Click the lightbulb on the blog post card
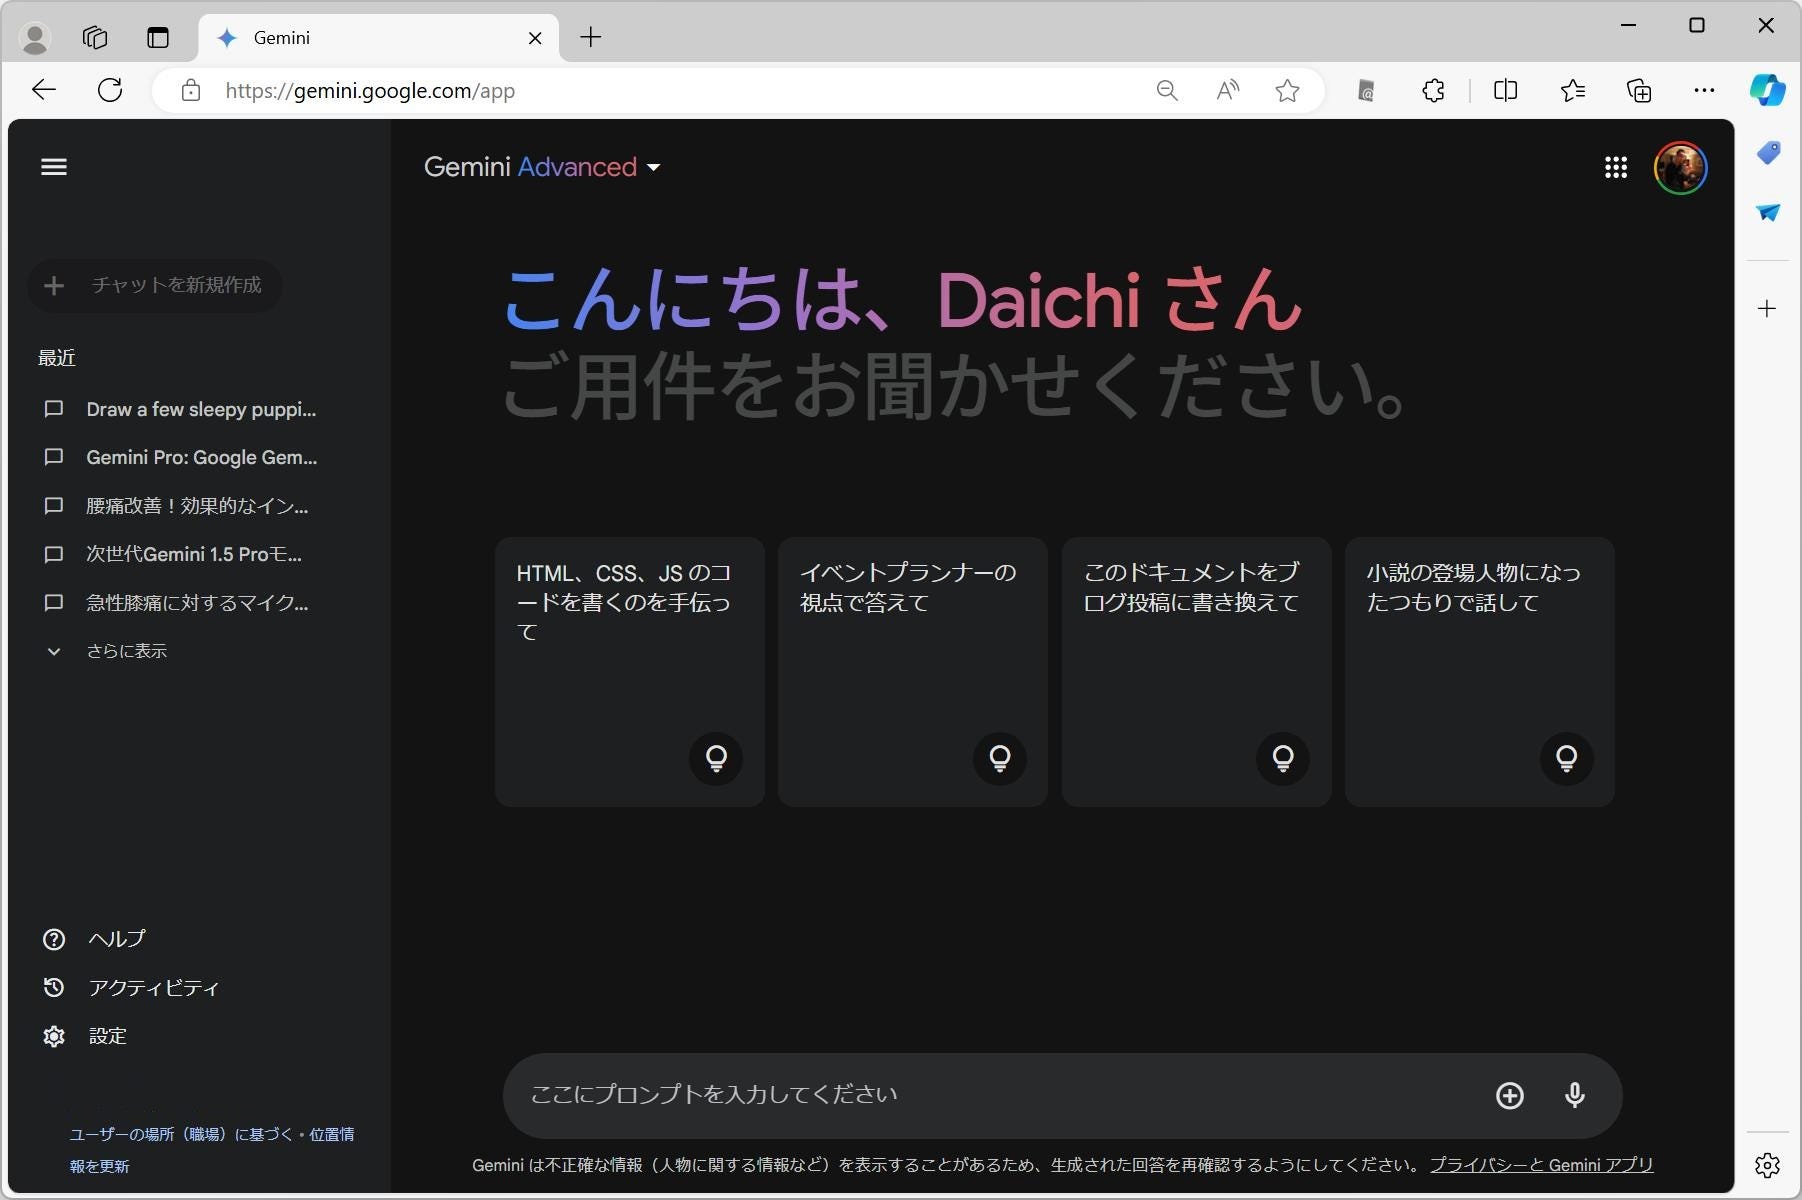Screen dimensions: 1802x1200 (1283, 758)
